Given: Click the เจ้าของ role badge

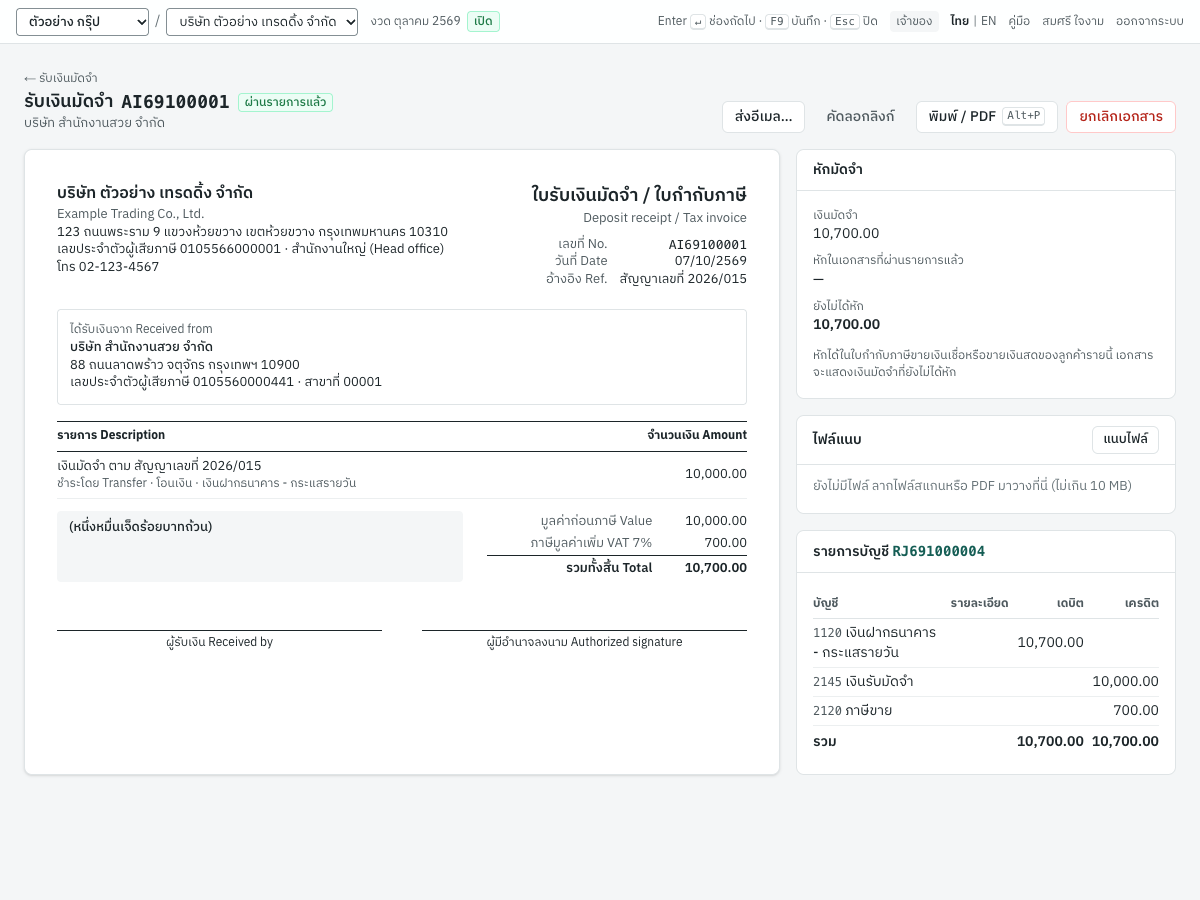Looking at the screenshot, I should tap(914, 21).
